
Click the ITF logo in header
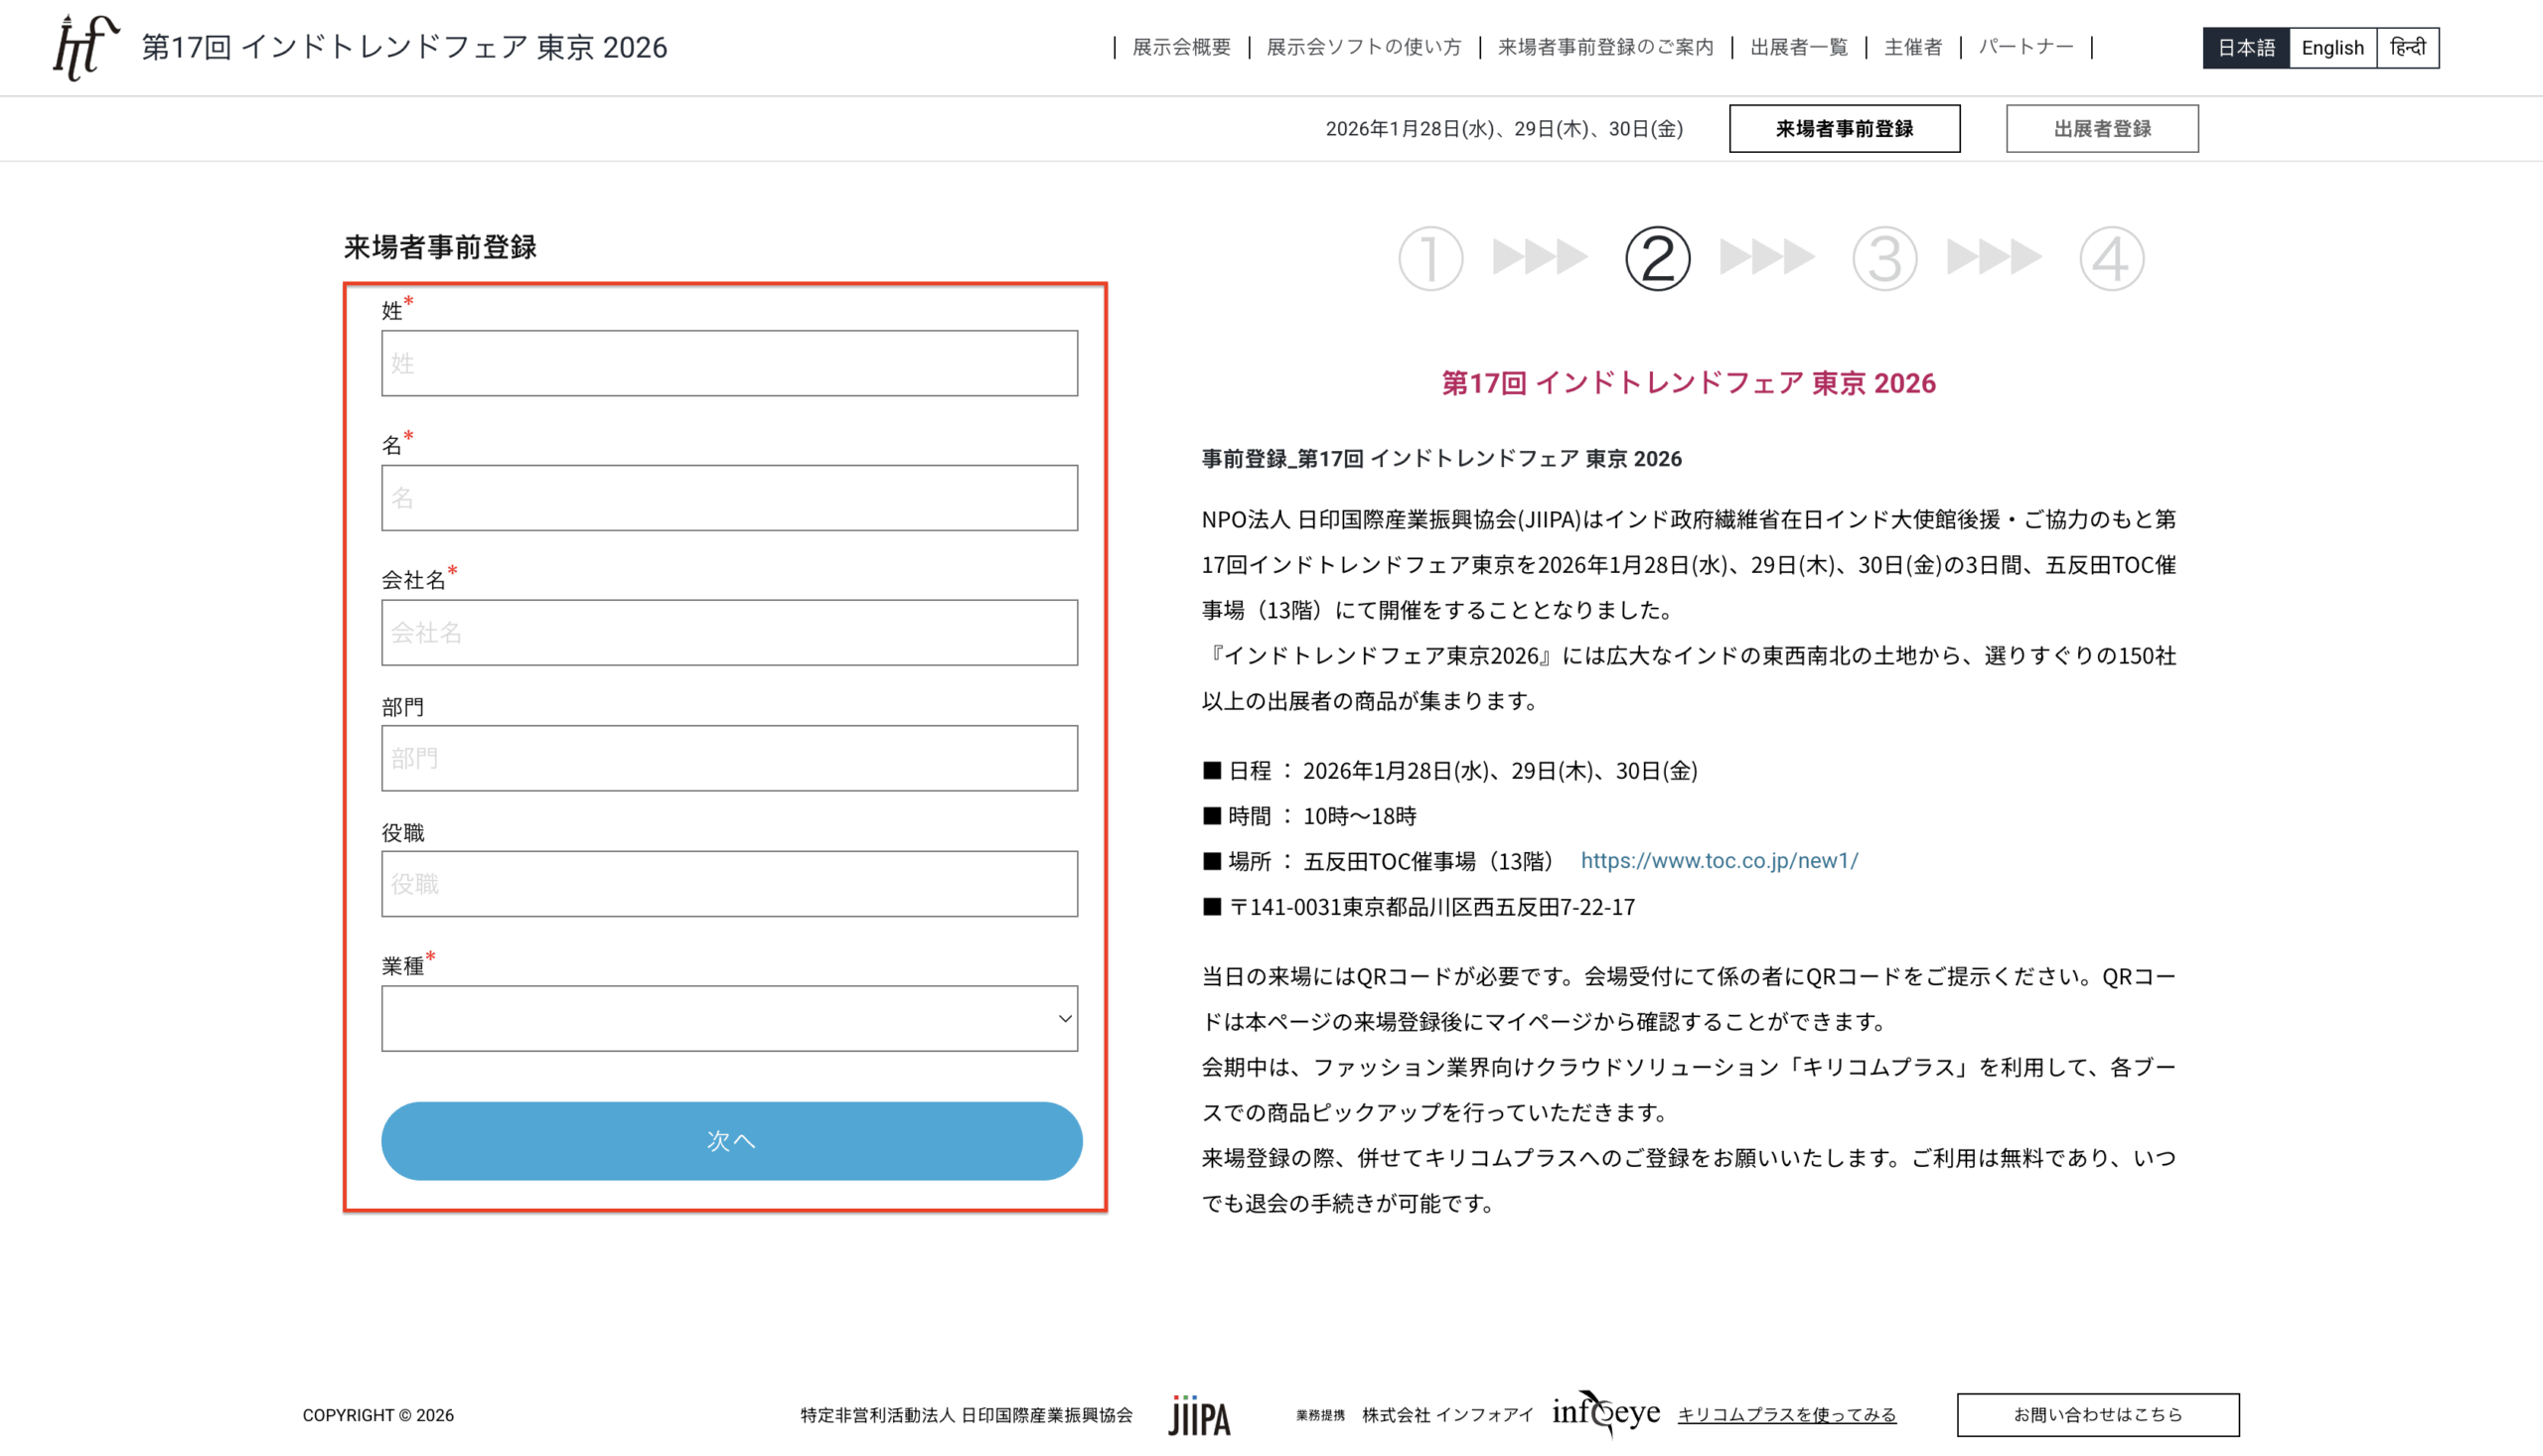84,47
